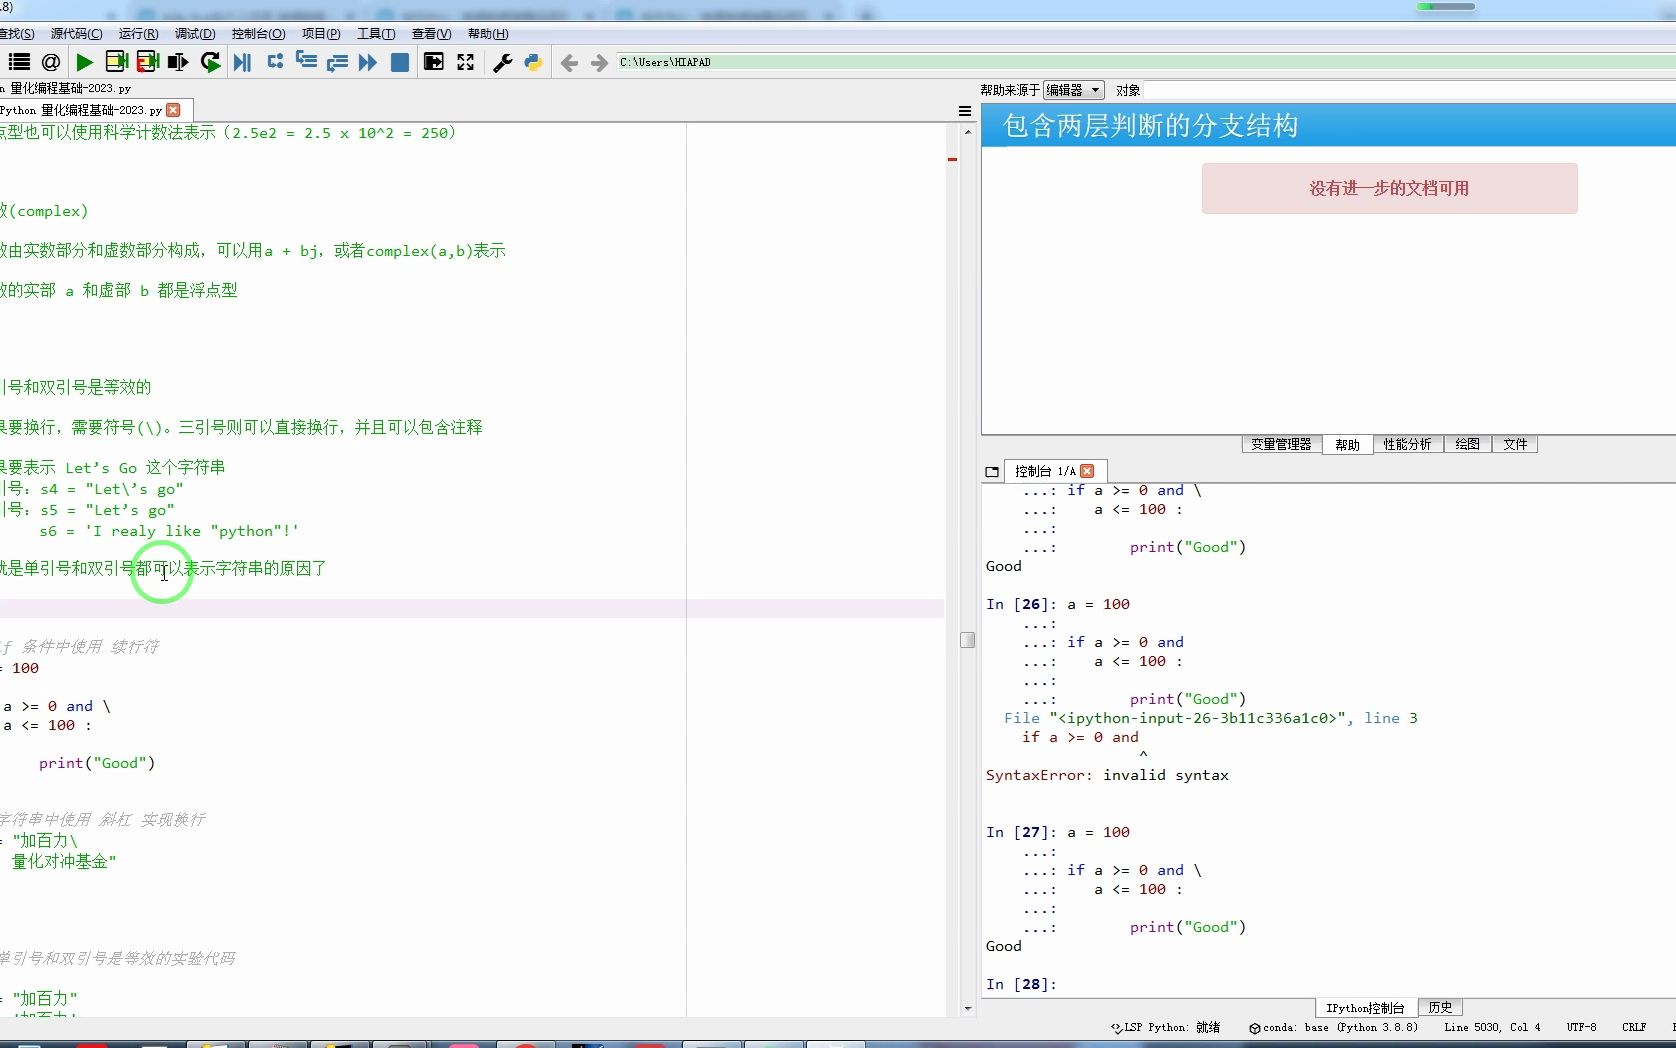The width and height of the screenshot is (1676, 1048).
Task: Click the SyntaxError: invalid syntax message
Action: point(1107,775)
